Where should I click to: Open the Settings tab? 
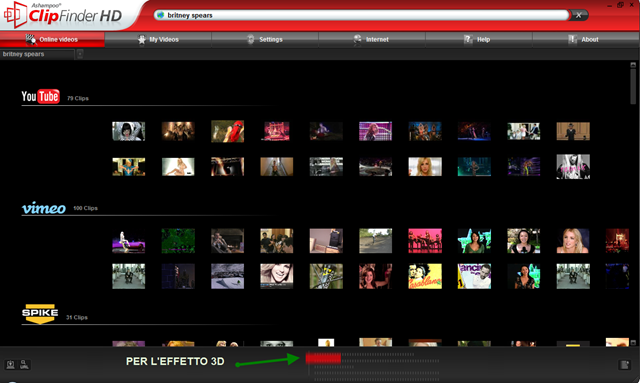pos(265,40)
